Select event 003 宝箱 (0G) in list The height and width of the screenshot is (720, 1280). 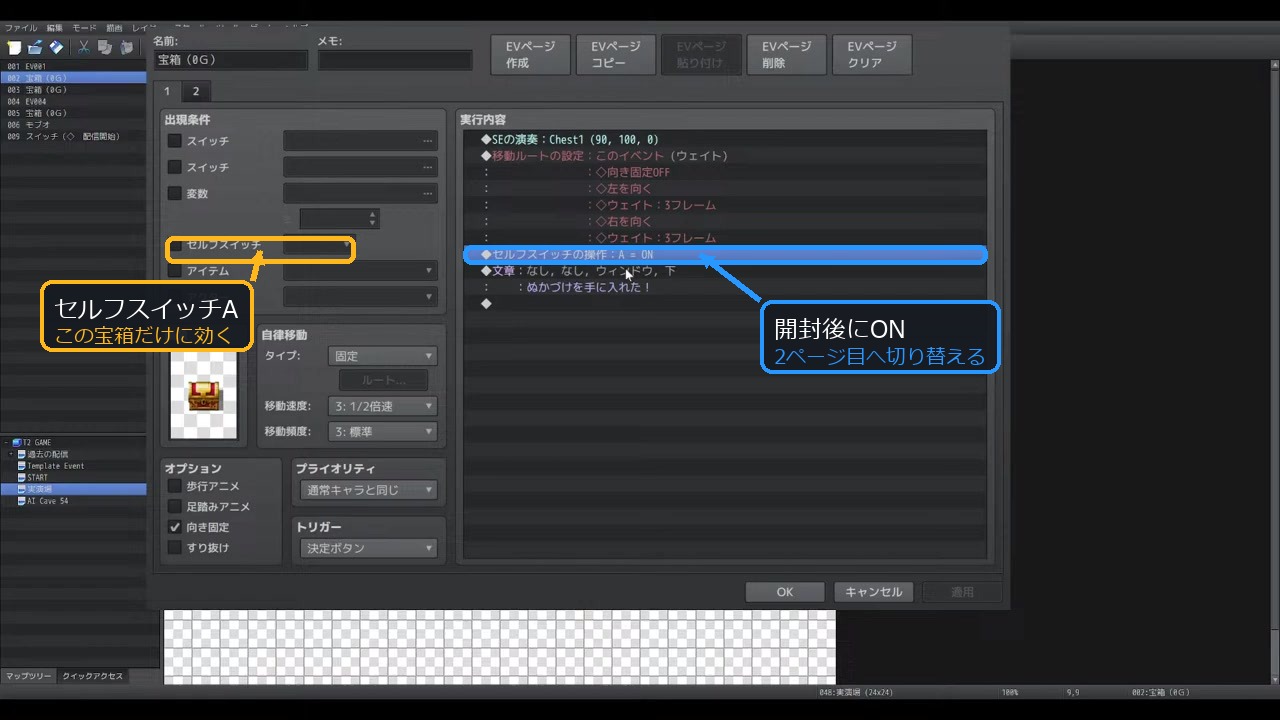click(73, 89)
